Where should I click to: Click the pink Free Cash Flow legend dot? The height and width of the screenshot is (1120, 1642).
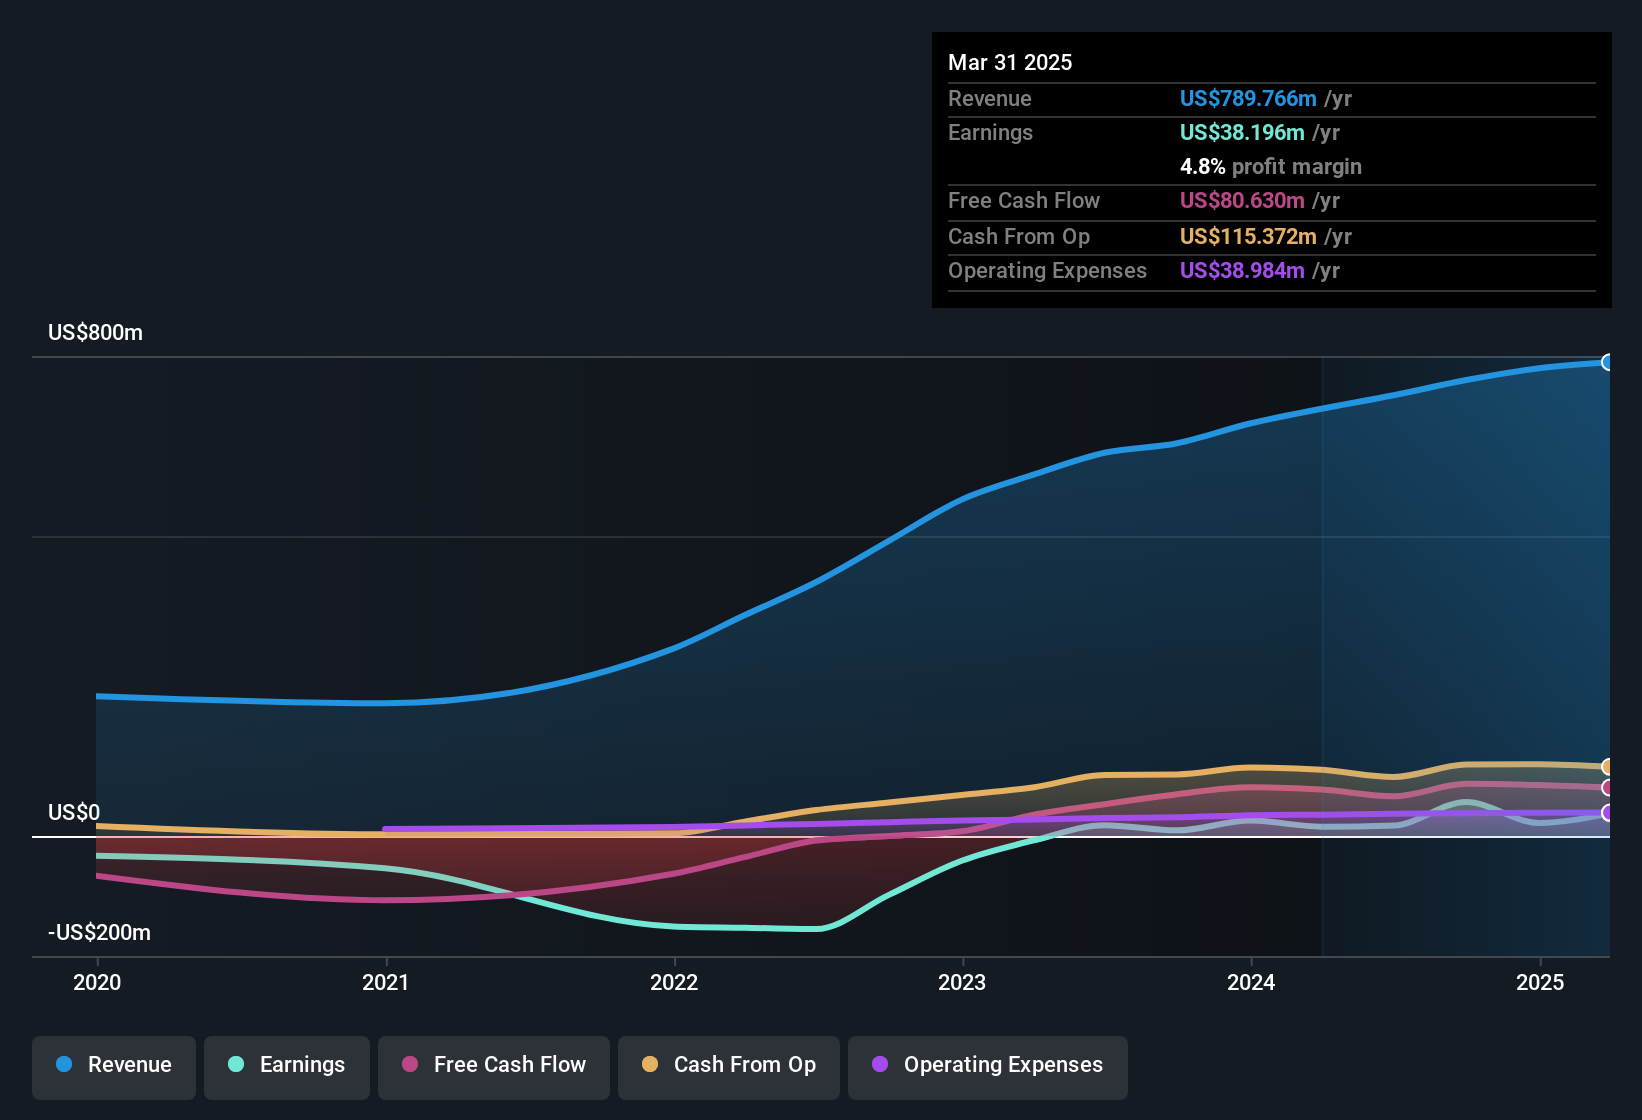(x=410, y=1064)
